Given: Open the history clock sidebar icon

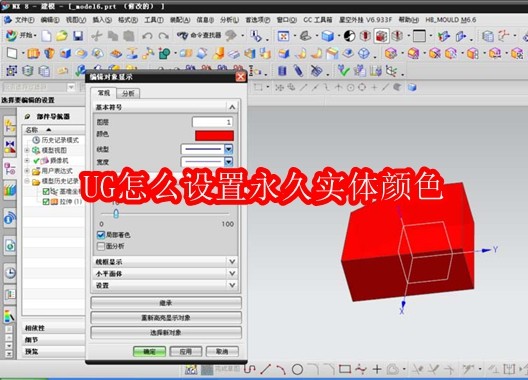Looking at the screenshot, I should [x=10, y=272].
